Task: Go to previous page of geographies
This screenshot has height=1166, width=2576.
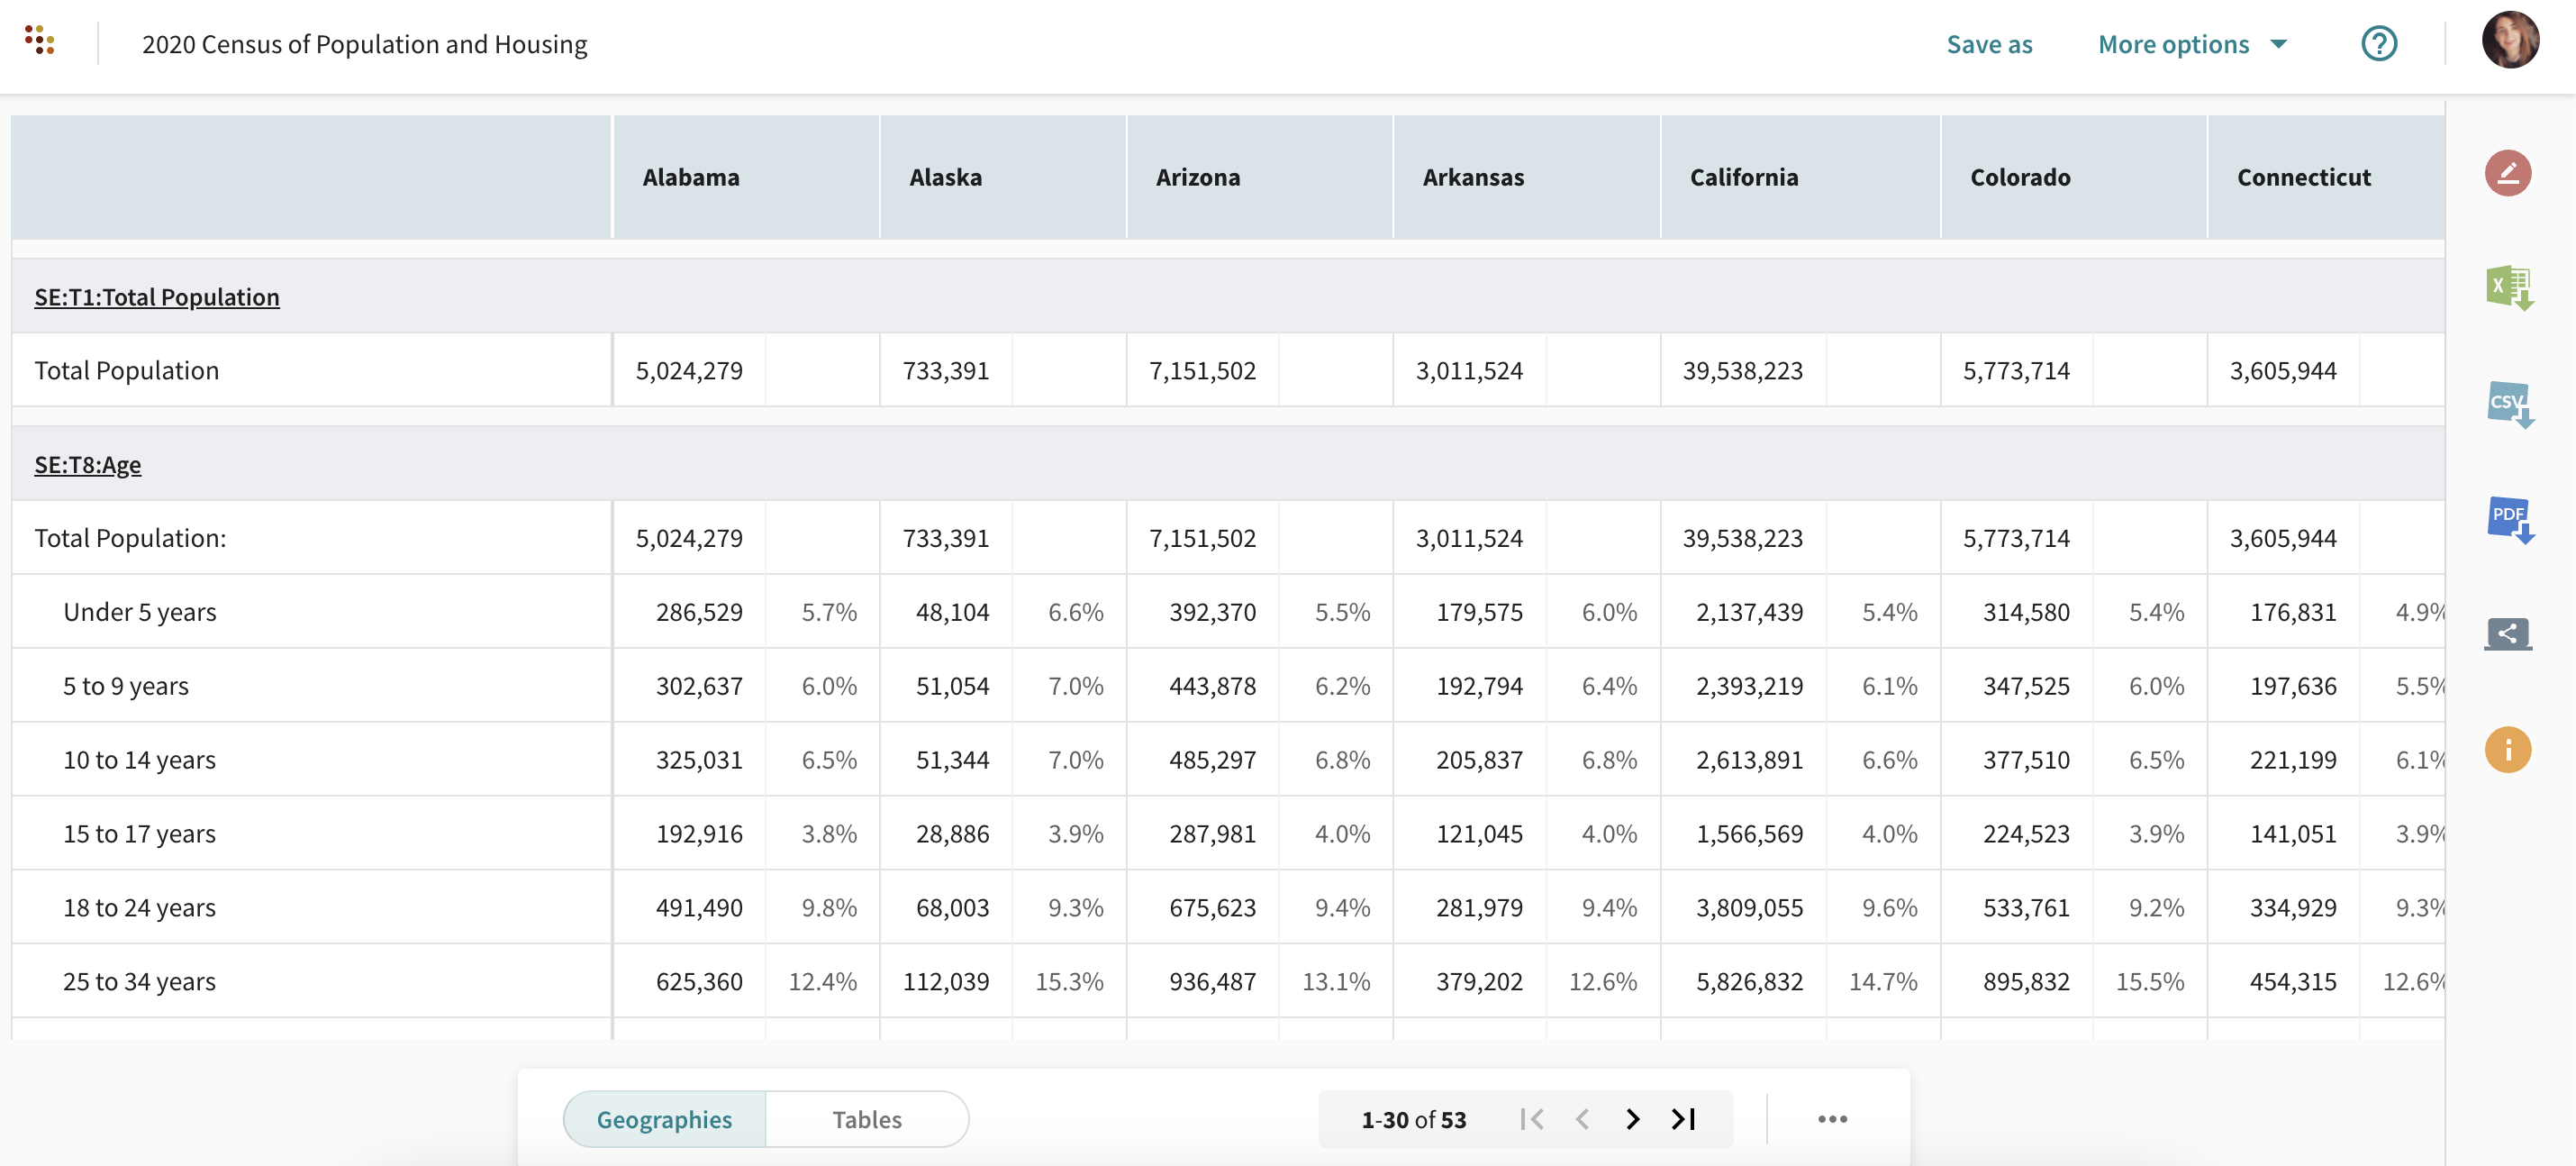Action: (x=1582, y=1119)
